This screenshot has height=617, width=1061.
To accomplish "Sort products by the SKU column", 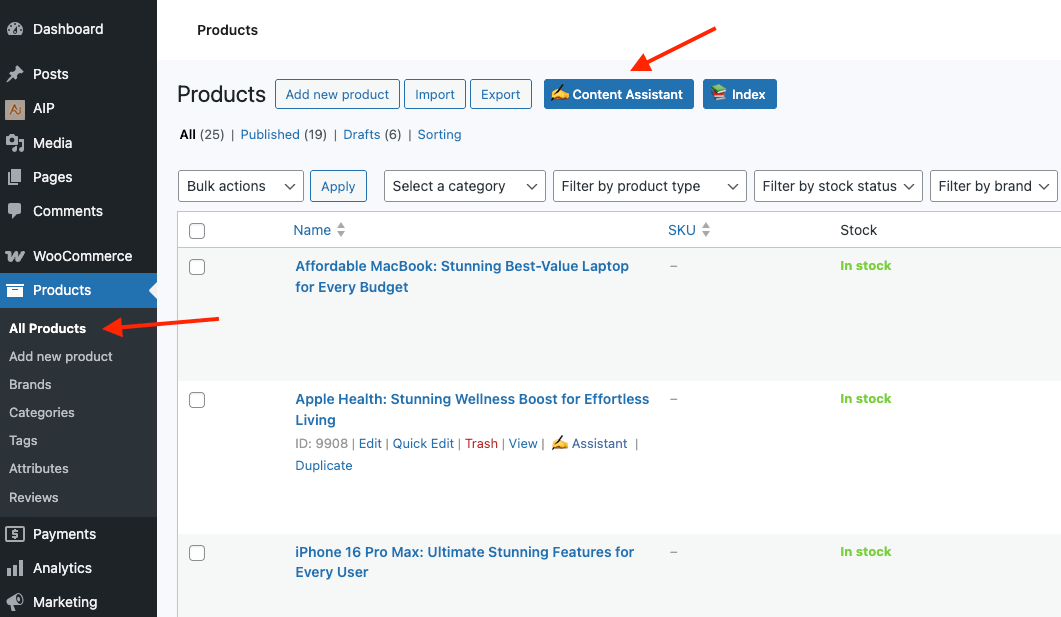I will 681,230.
